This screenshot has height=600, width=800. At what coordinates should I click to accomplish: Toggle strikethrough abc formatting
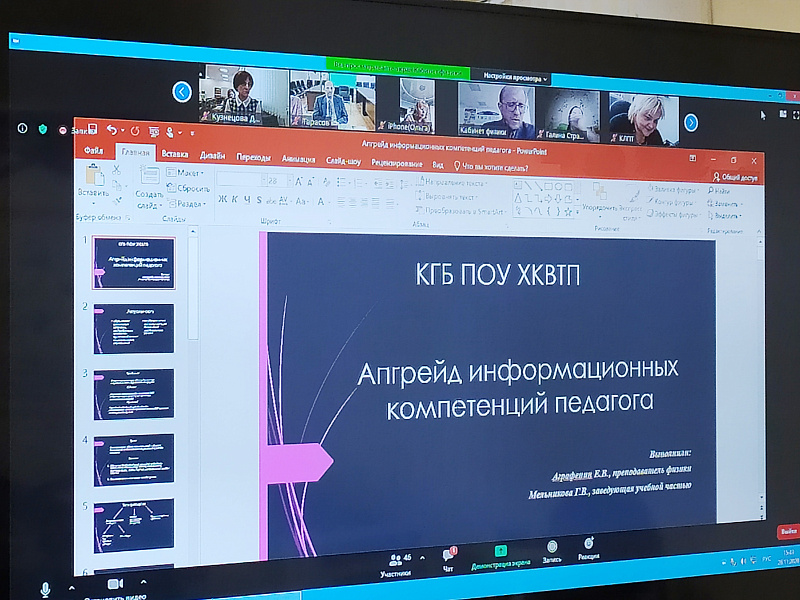coord(270,201)
